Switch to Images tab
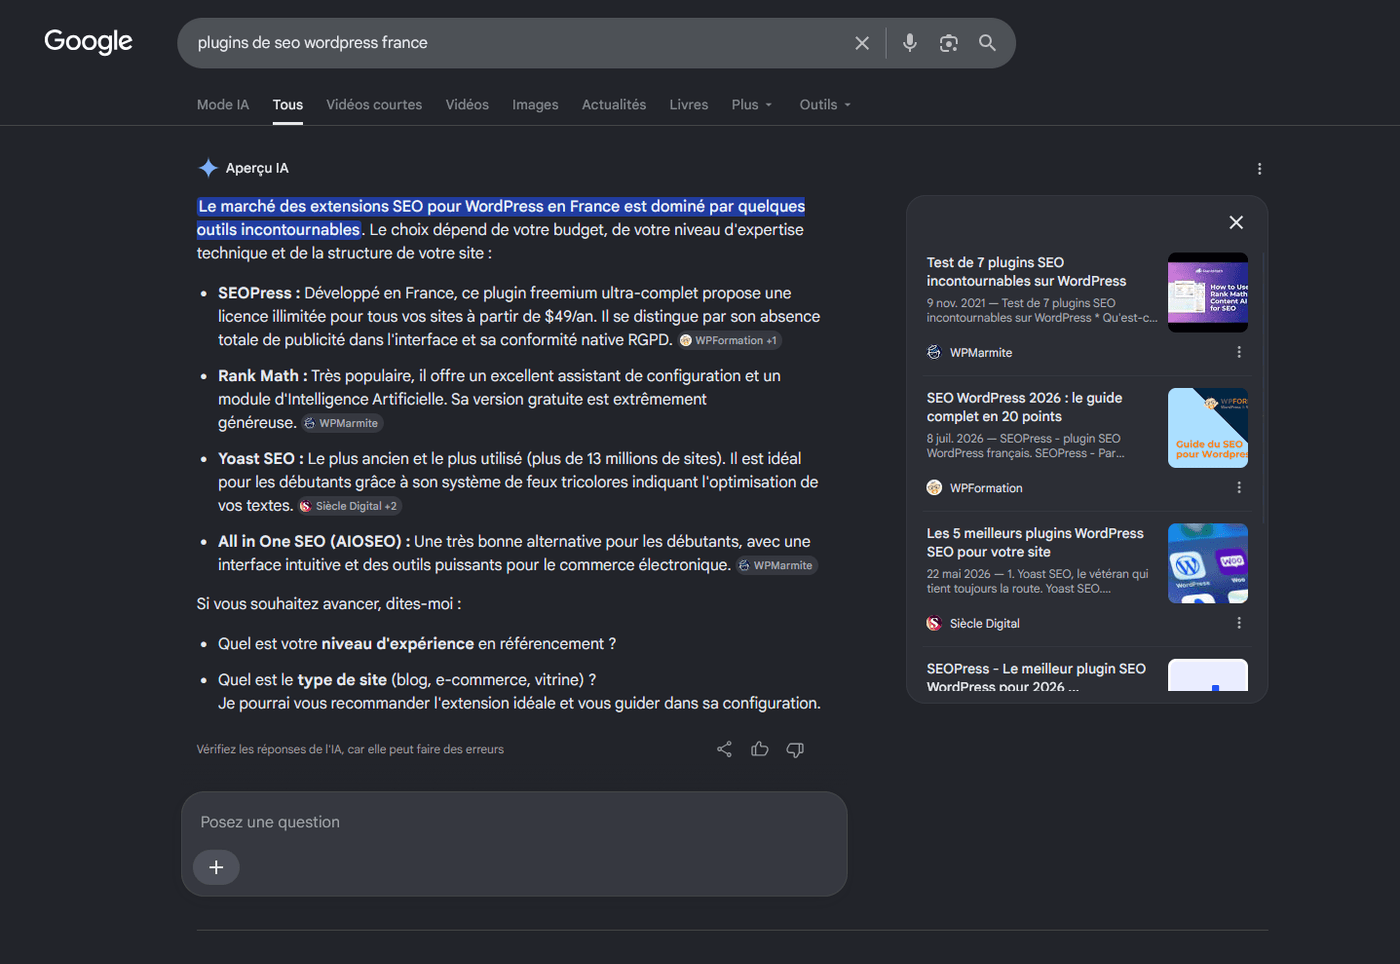Screen dimensions: 1400x964 click(x=535, y=104)
